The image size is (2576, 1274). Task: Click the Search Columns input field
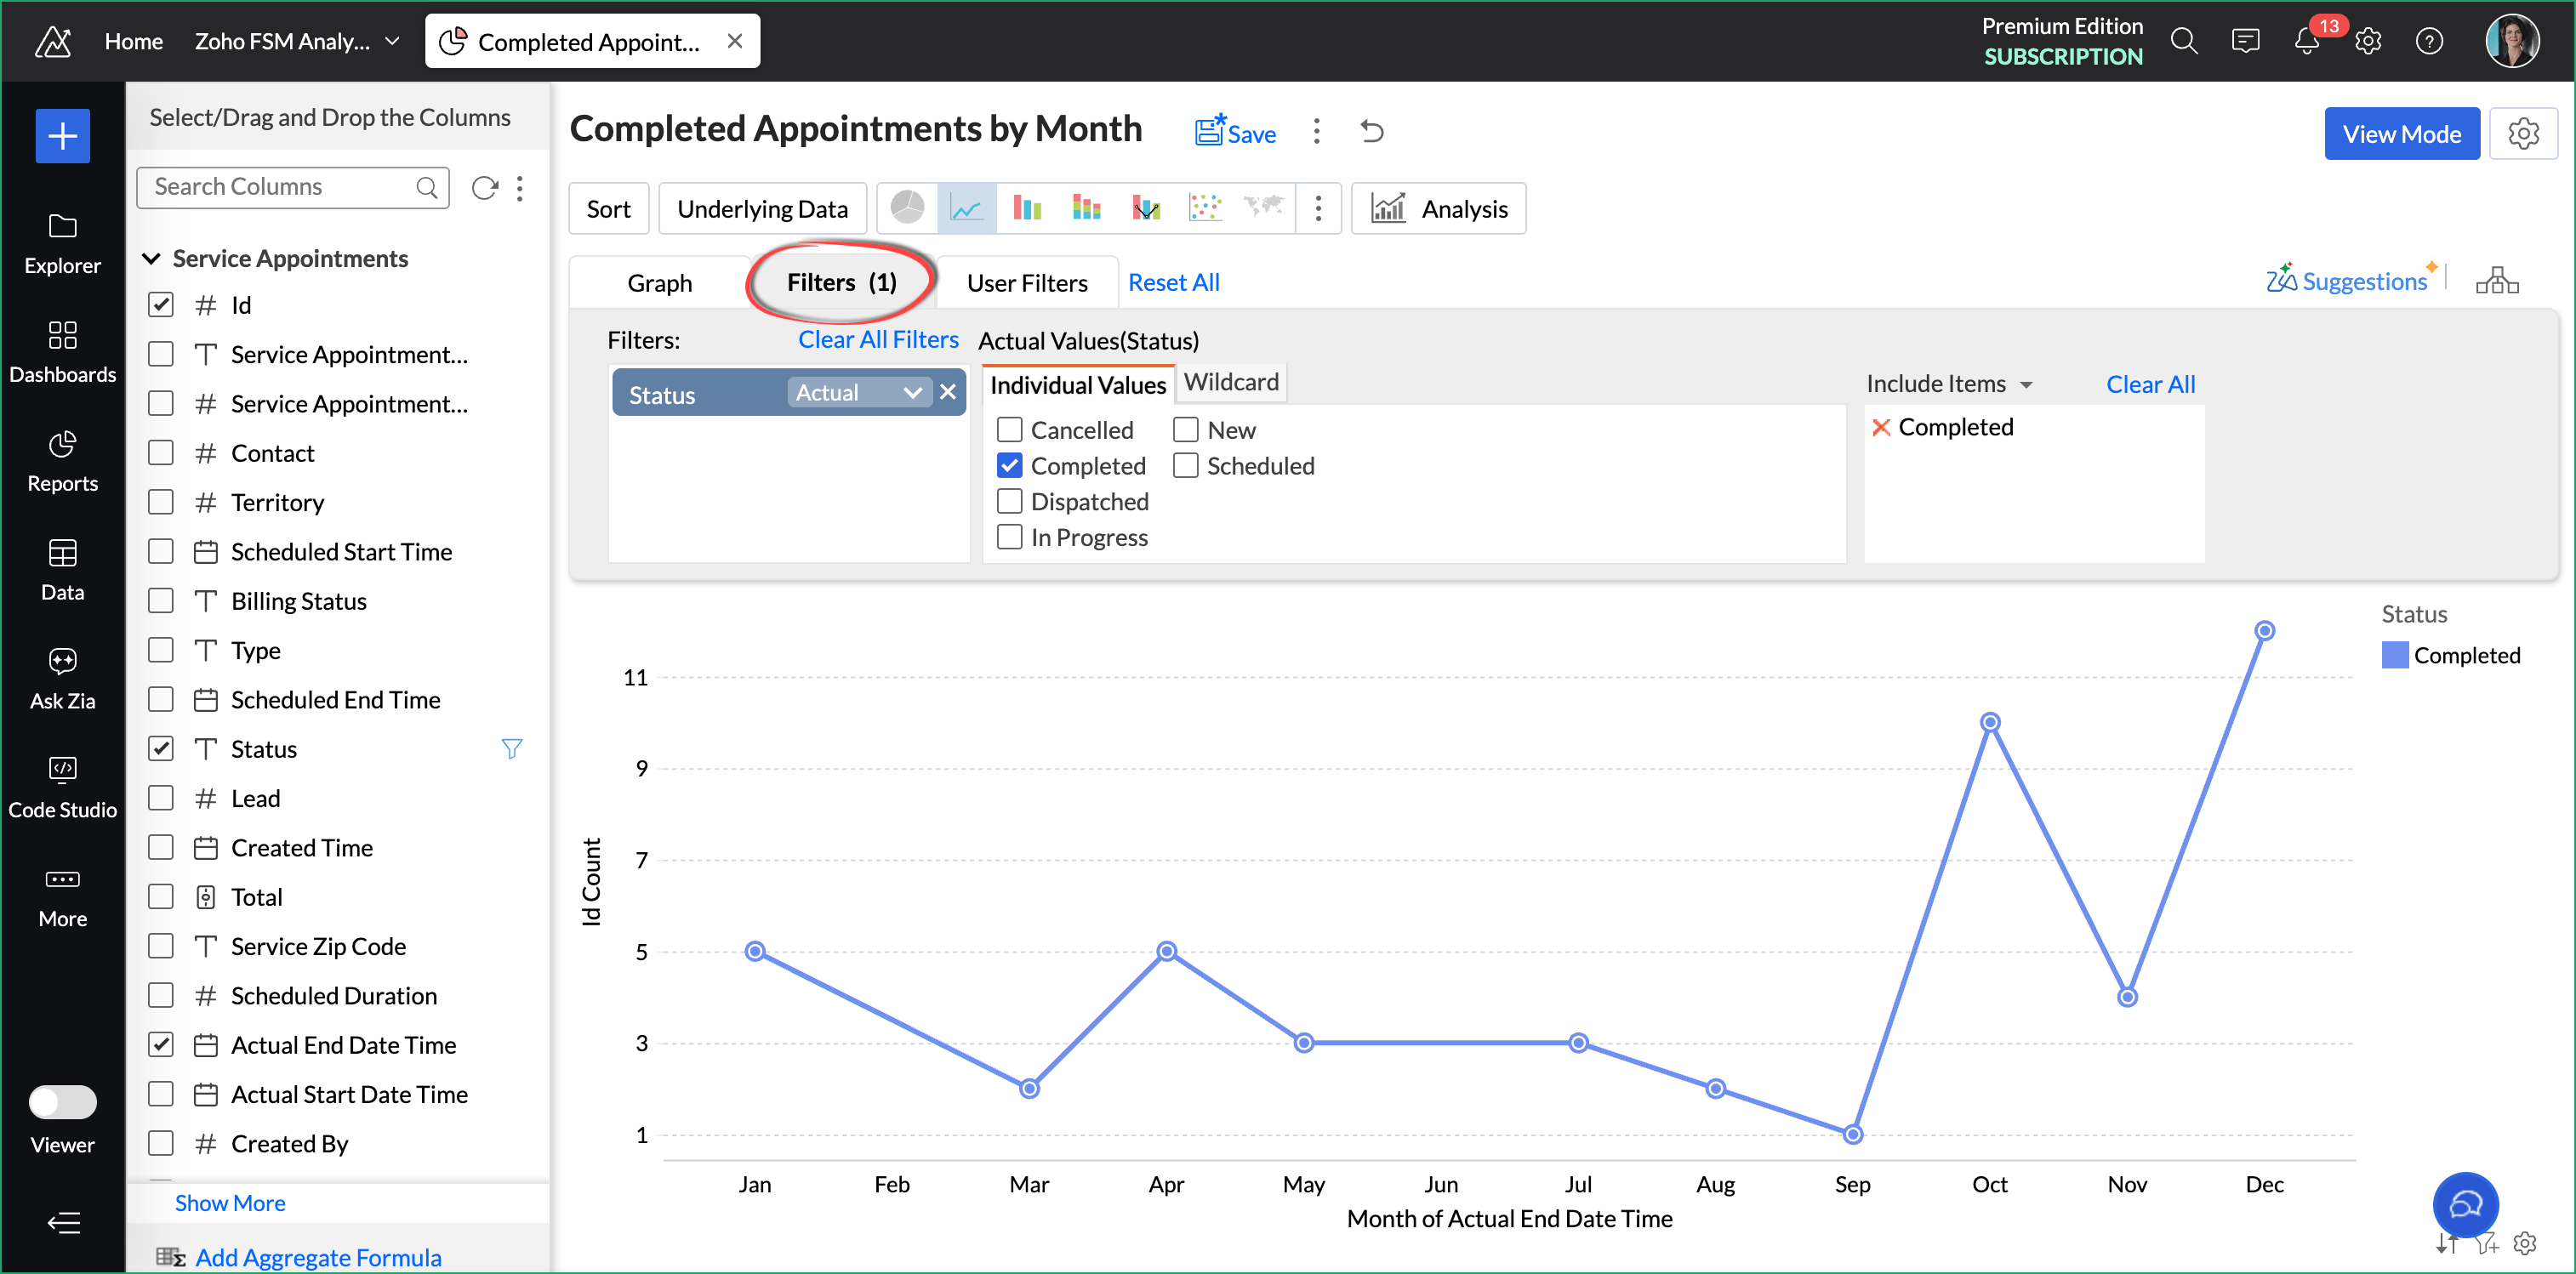280,187
